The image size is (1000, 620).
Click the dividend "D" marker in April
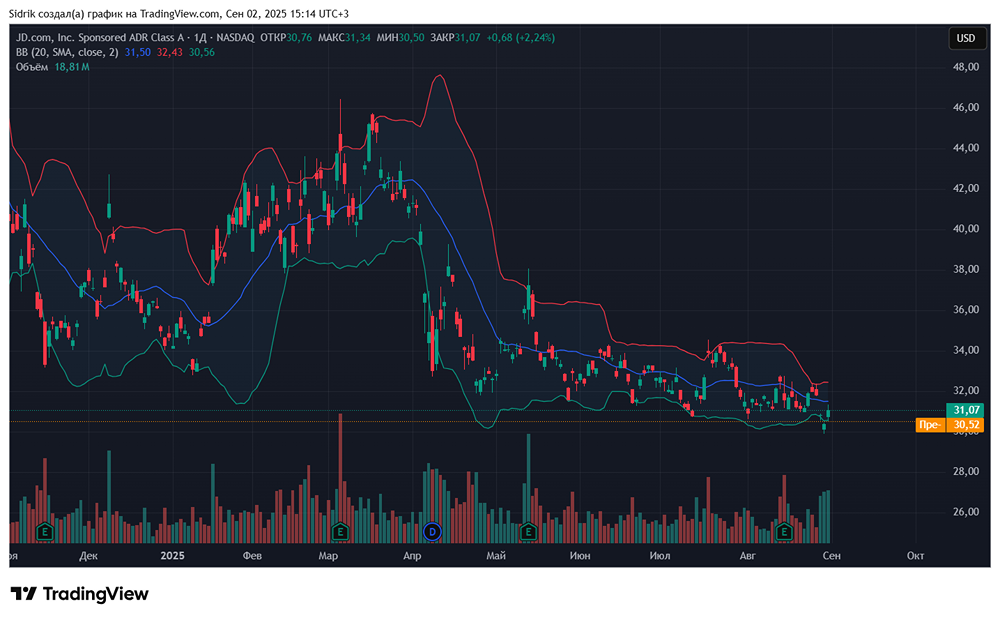click(432, 530)
